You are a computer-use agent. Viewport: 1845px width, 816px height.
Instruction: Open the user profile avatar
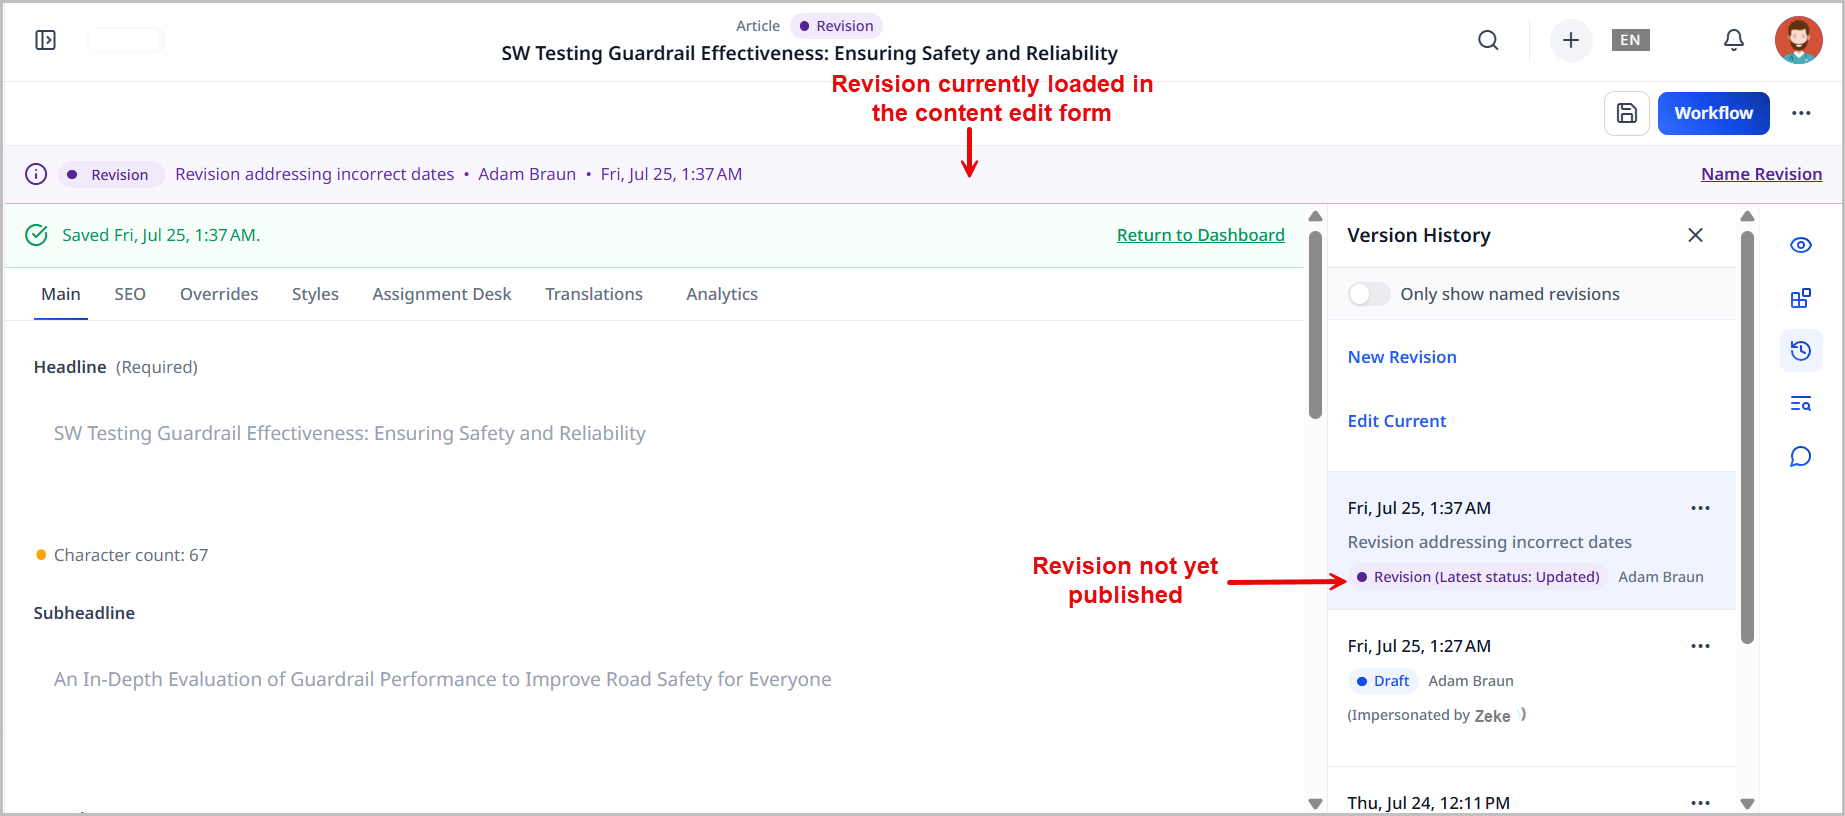coord(1798,40)
